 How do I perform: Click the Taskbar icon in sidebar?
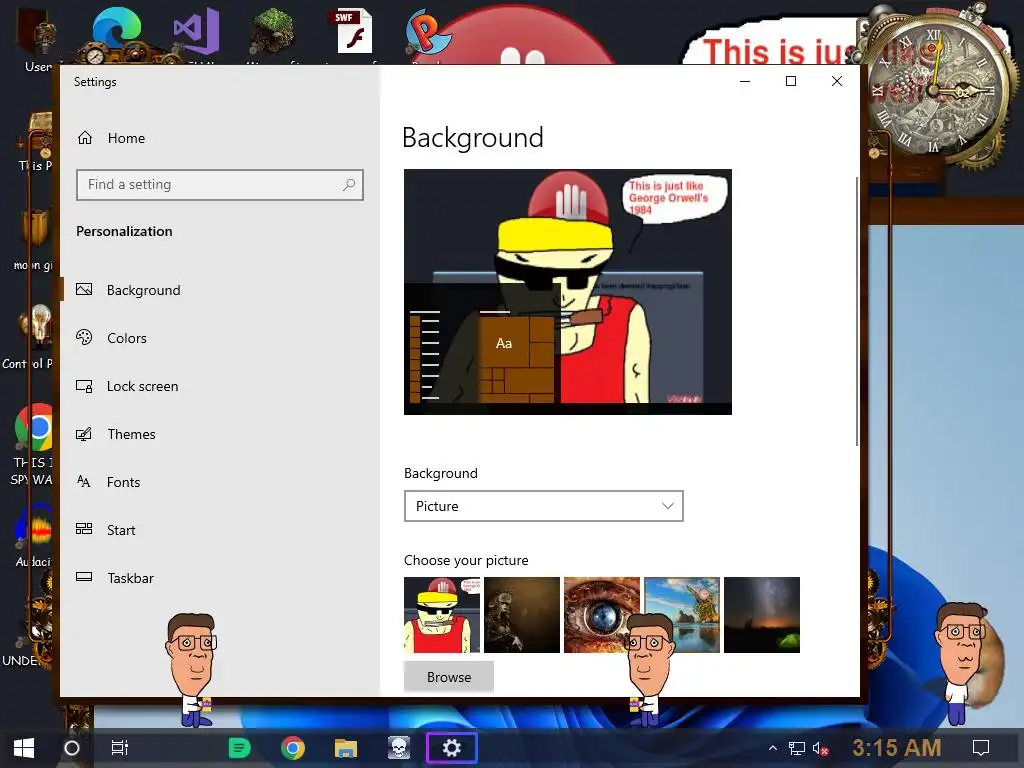[x=84, y=577]
